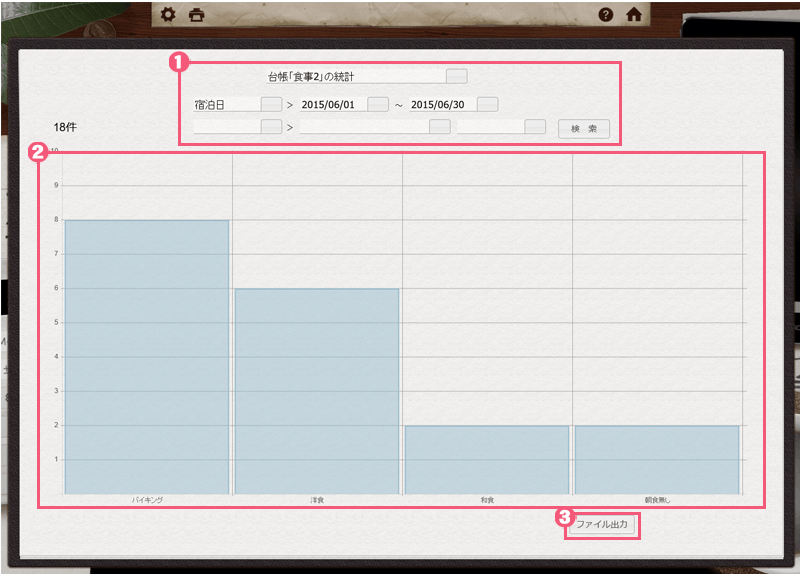The height and width of the screenshot is (574, 800).
Task: Open date picker for 2015/06/30
Action: click(x=487, y=104)
